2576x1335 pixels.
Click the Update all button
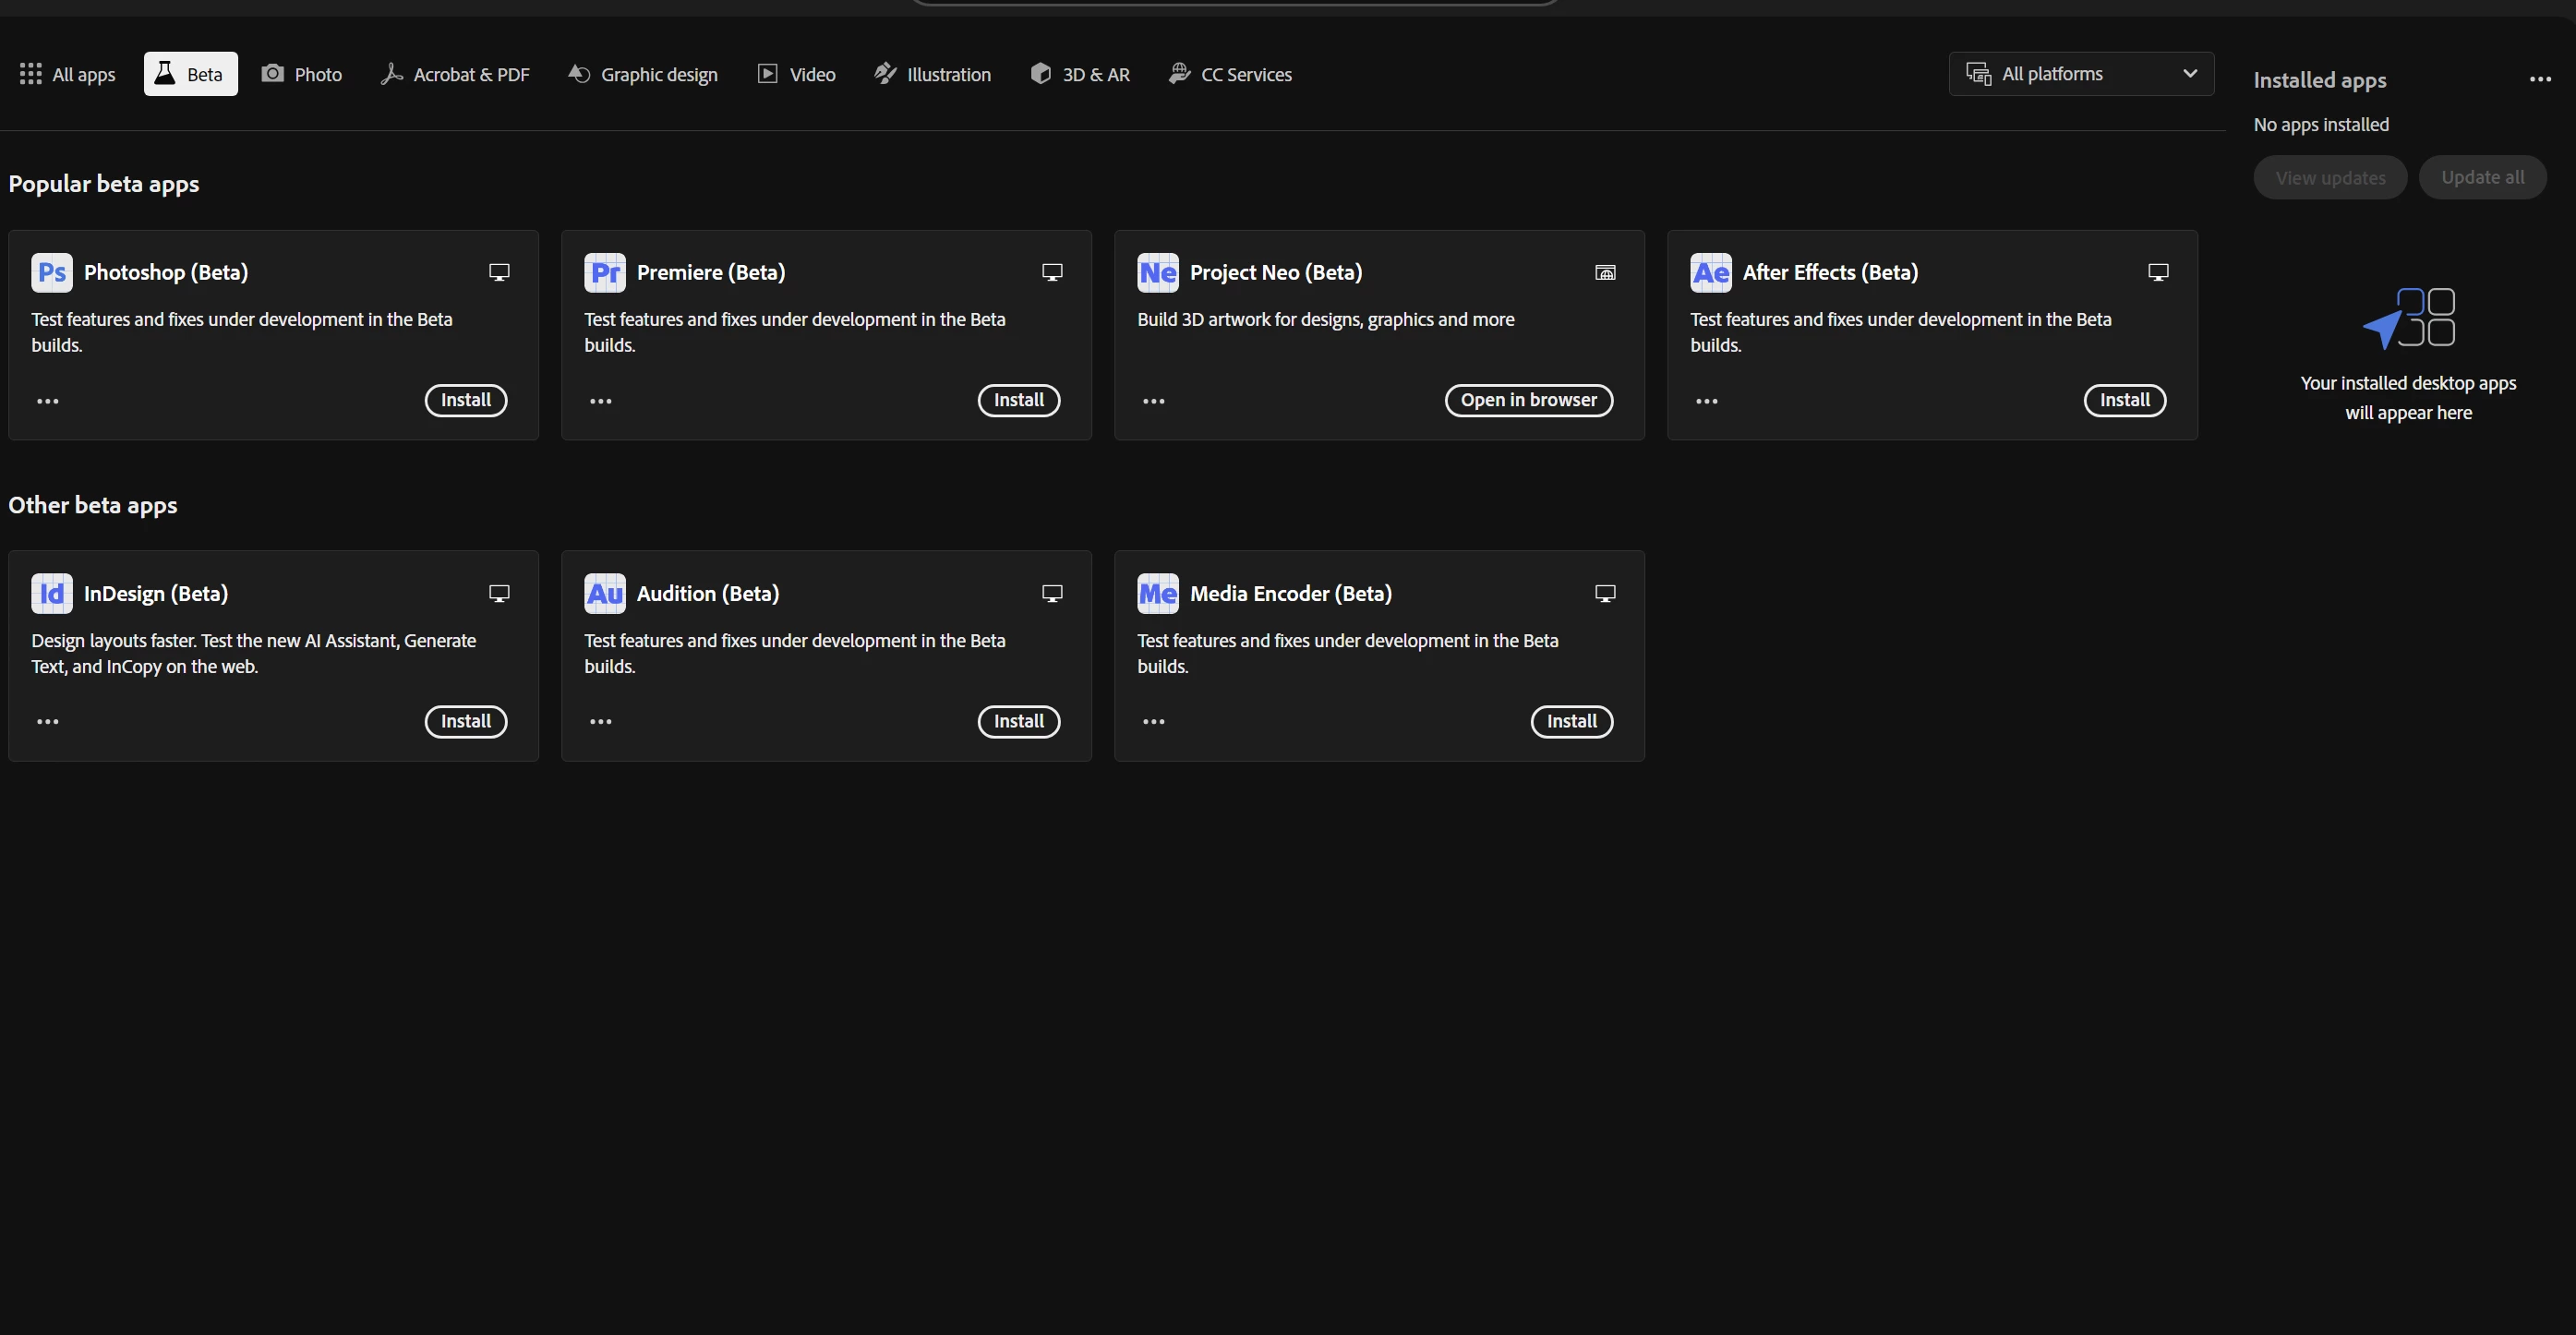(2483, 177)
